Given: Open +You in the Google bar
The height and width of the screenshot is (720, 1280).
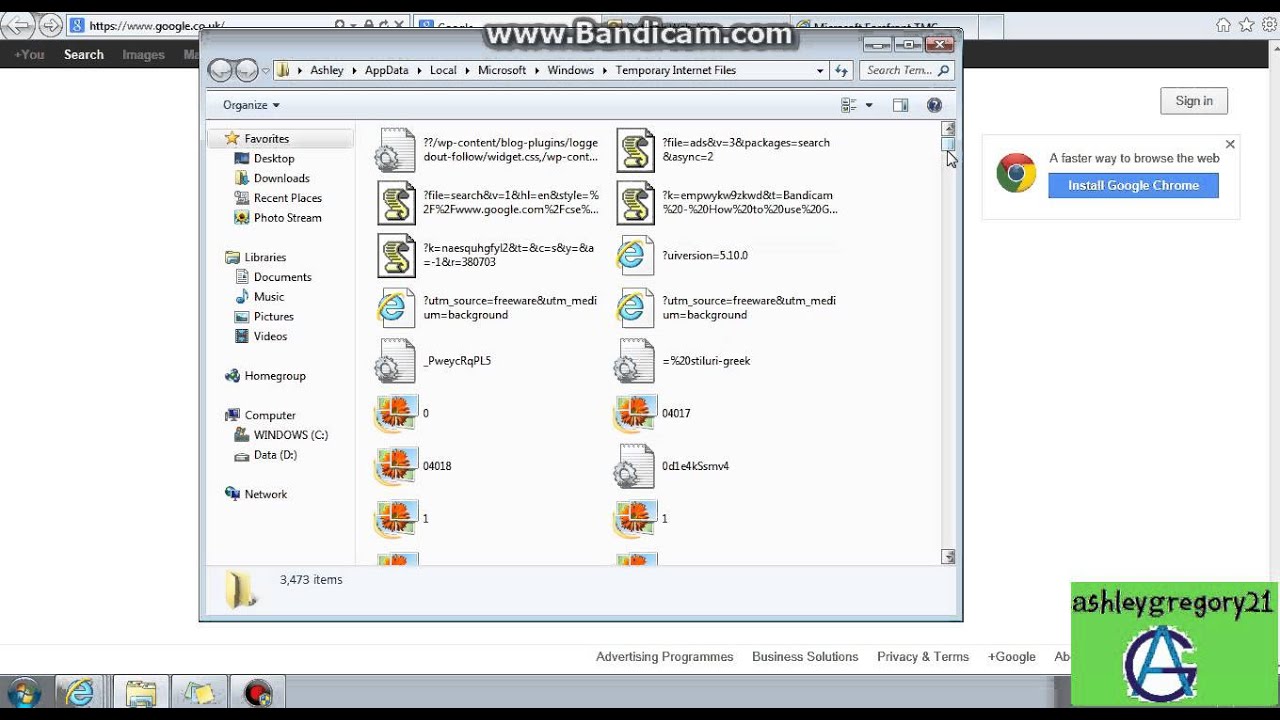Looking at the screenshot, I should [30, 55].
